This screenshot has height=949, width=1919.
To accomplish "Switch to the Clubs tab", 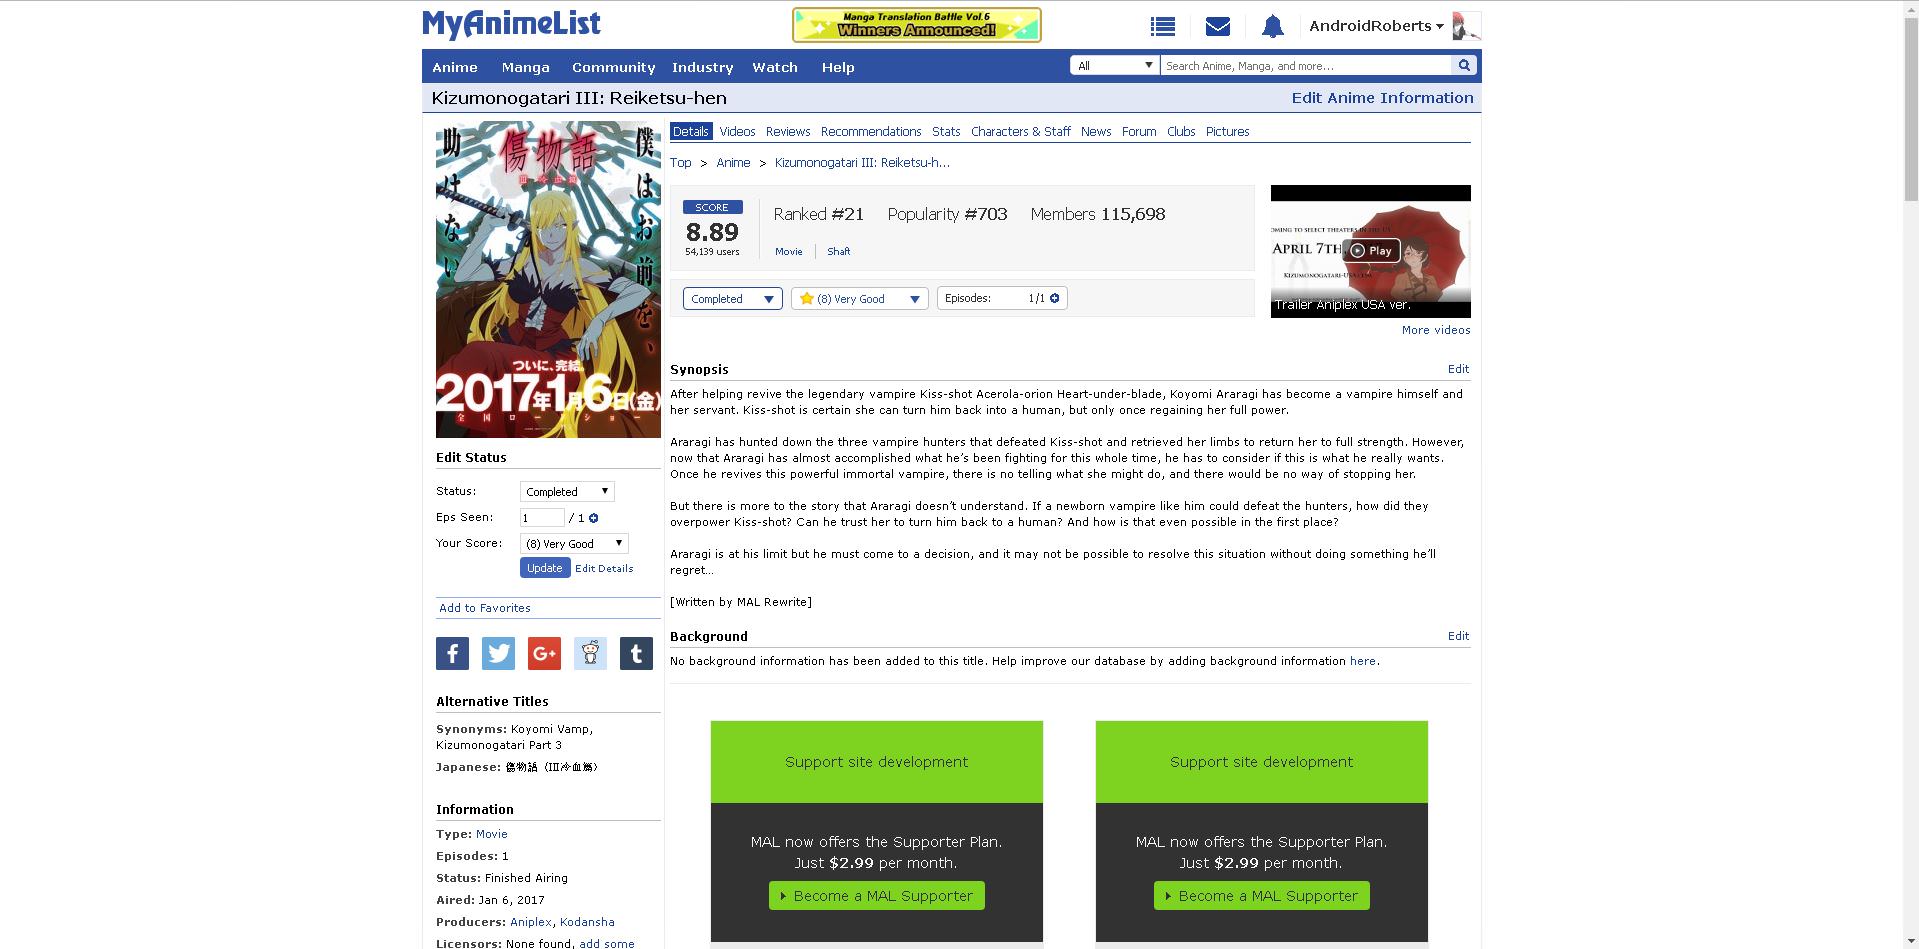I will click(1181, 132).
